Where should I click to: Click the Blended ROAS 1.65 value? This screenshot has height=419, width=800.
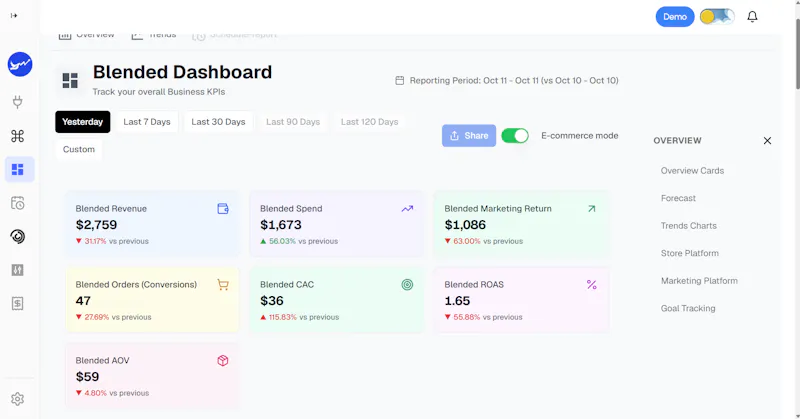(457, 301)
